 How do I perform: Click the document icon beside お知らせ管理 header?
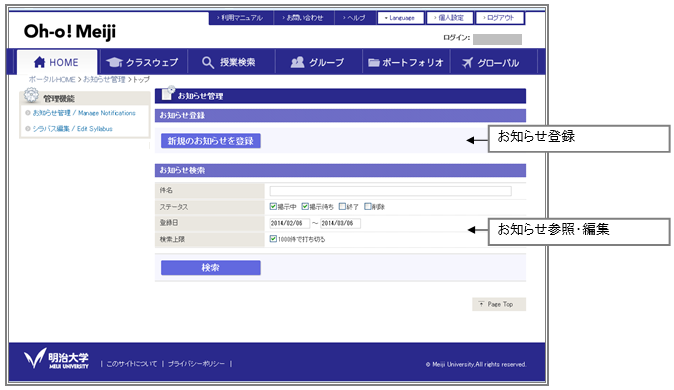coord(168,93)
